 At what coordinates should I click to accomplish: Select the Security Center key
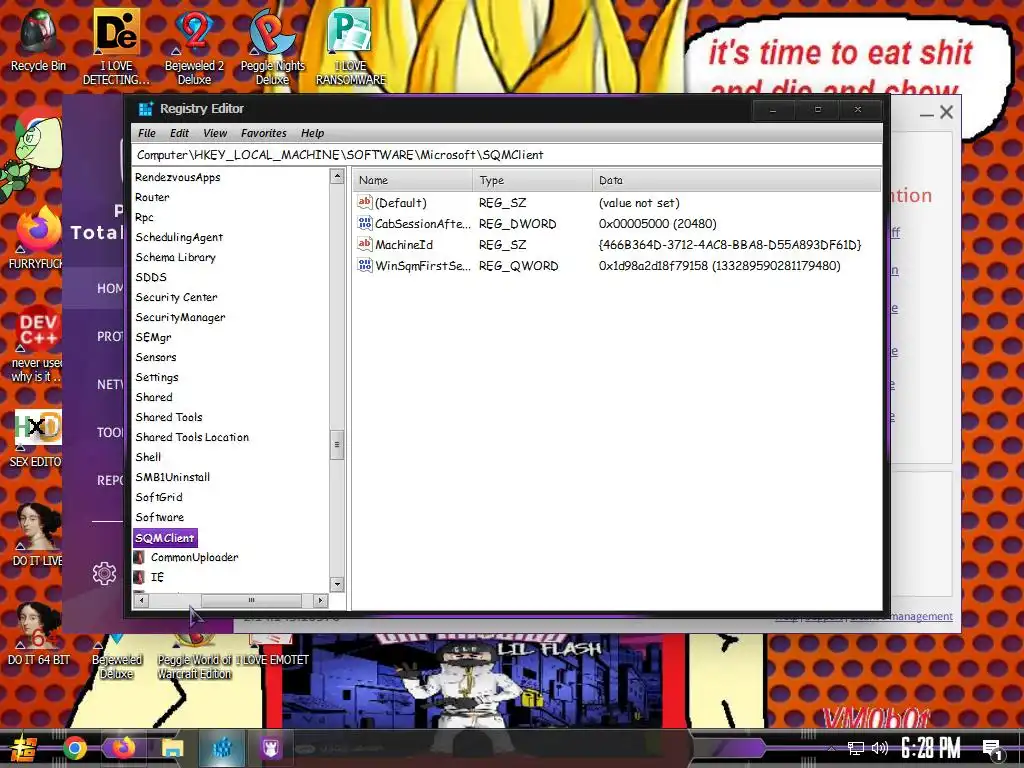(x=176, y=297)
